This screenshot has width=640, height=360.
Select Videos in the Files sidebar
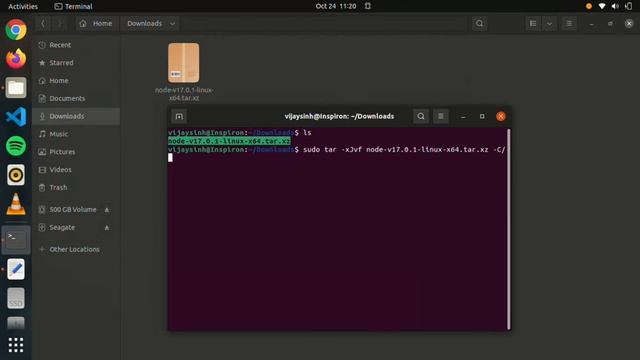(x=76, y=169)
